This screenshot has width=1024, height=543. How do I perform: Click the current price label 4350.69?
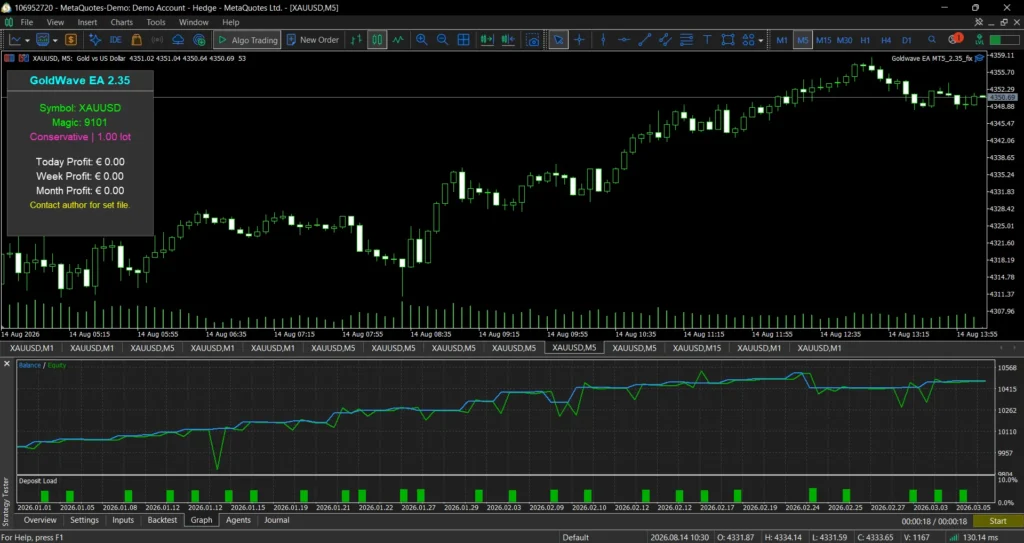tap(1000, 97)
